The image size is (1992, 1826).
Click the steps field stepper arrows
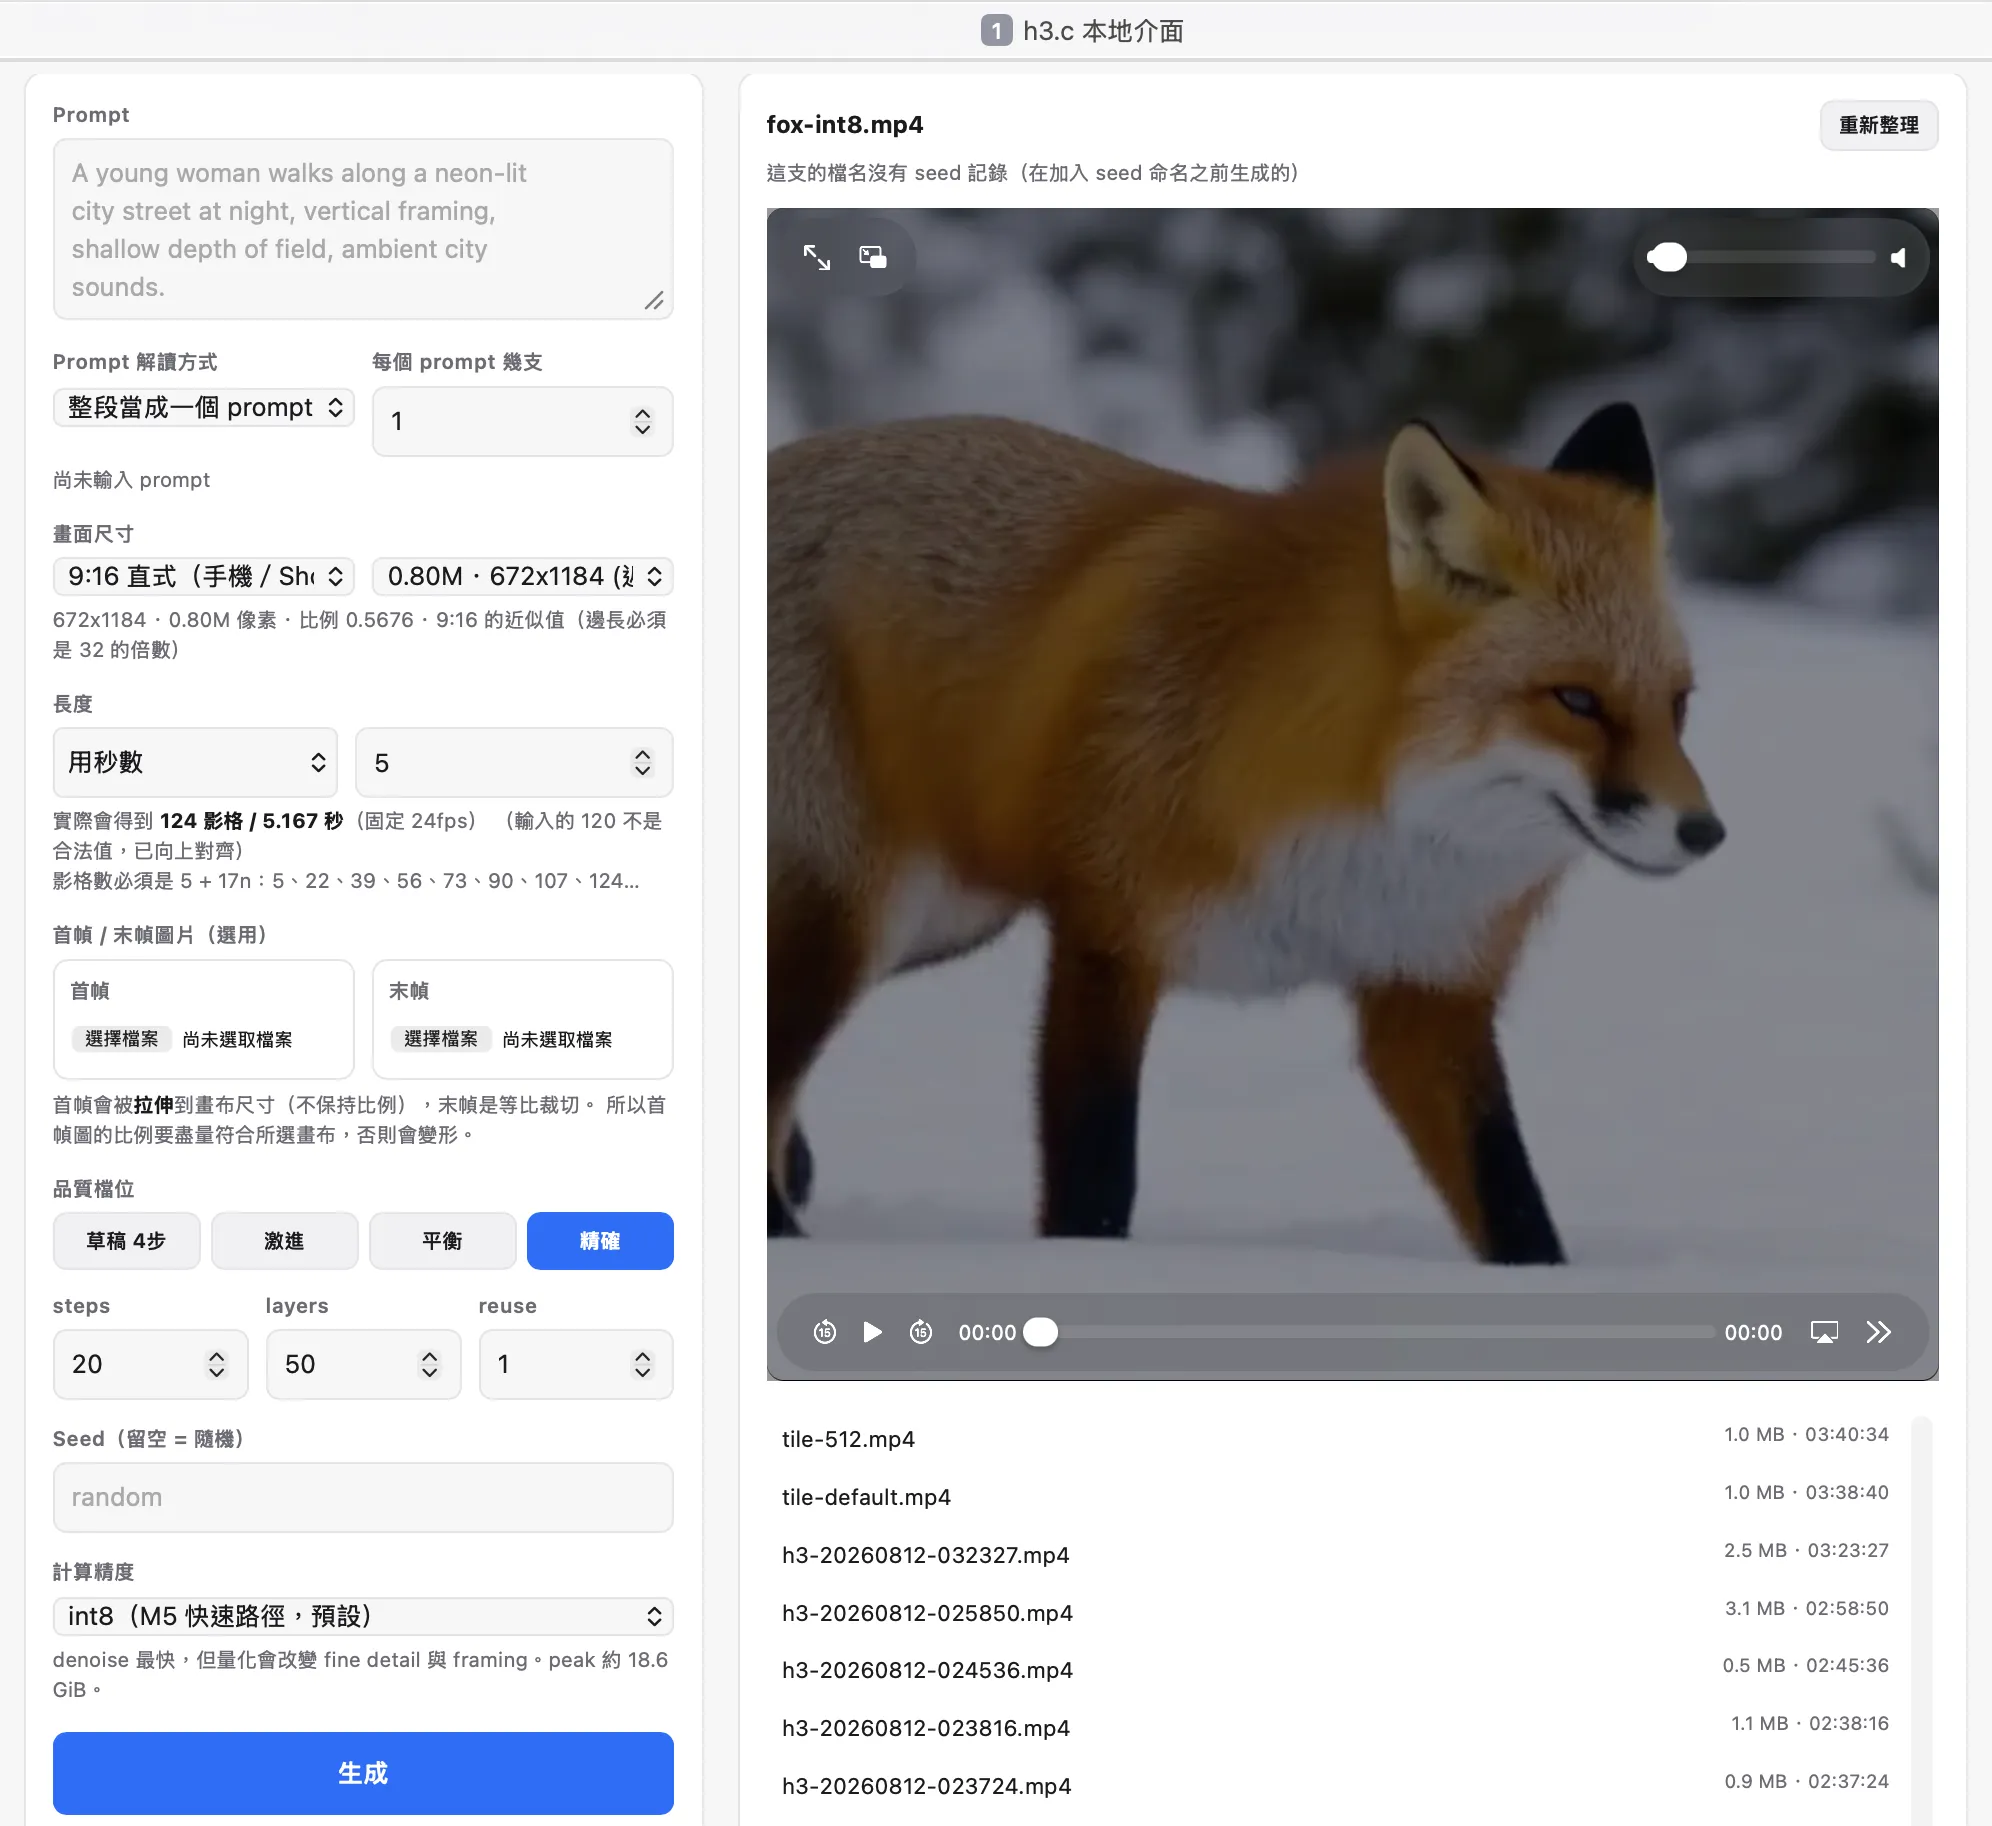pos(216,1364)
